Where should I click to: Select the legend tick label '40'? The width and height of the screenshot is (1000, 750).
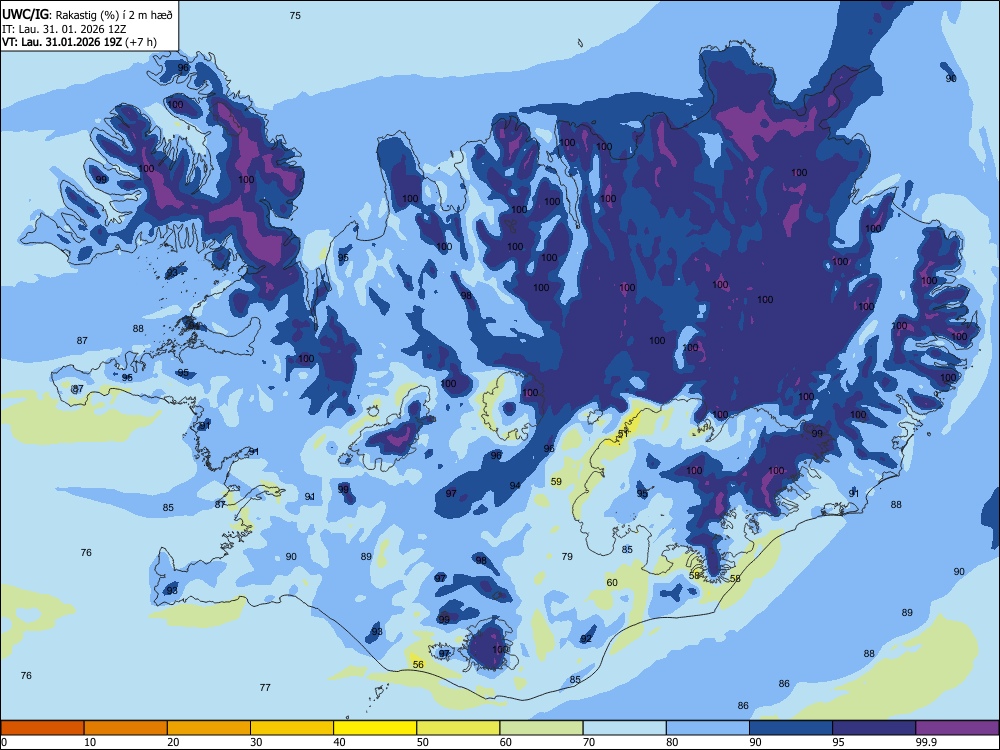point(340,742)
